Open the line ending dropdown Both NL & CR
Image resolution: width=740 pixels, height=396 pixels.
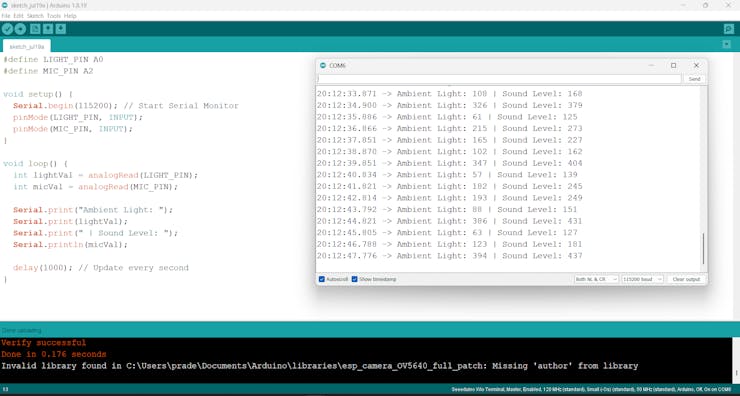pyautogui.click(x=596, y=279)
